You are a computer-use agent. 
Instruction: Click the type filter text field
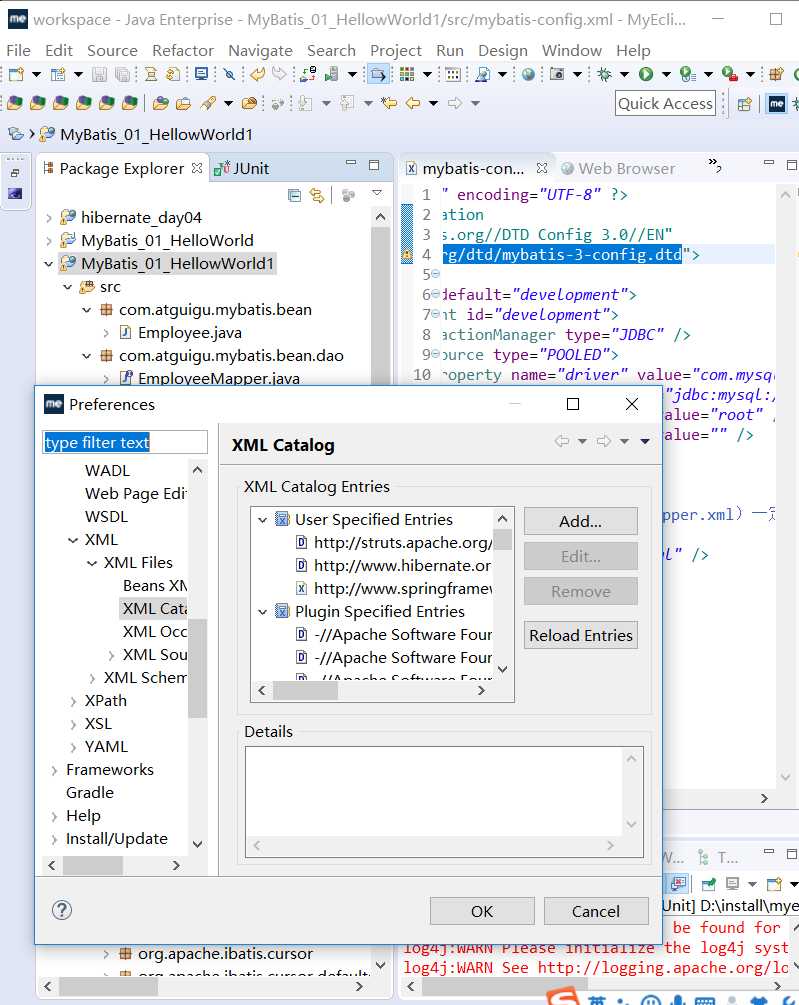125,442
